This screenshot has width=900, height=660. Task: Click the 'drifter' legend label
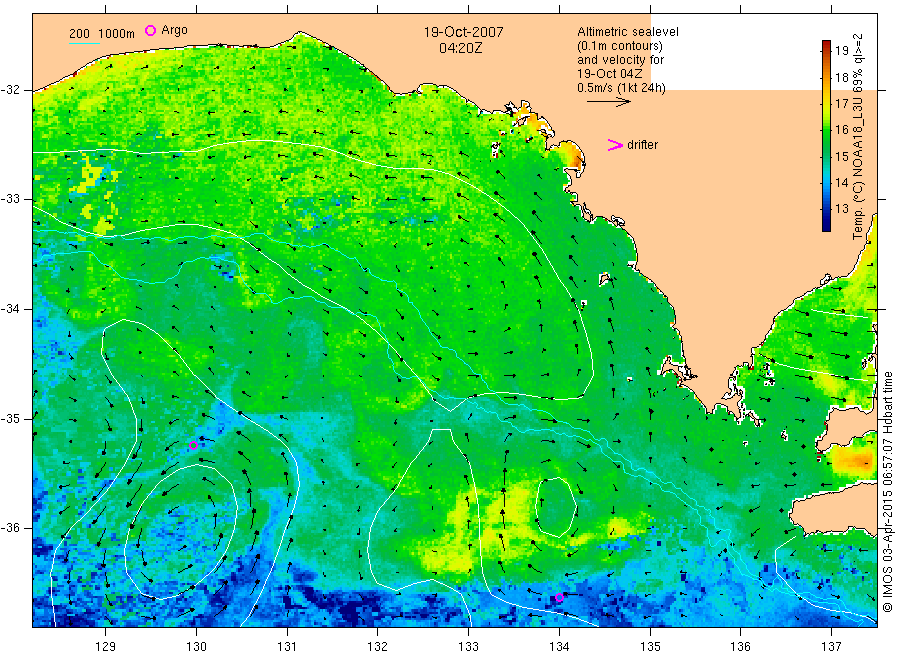pos(642,145)
